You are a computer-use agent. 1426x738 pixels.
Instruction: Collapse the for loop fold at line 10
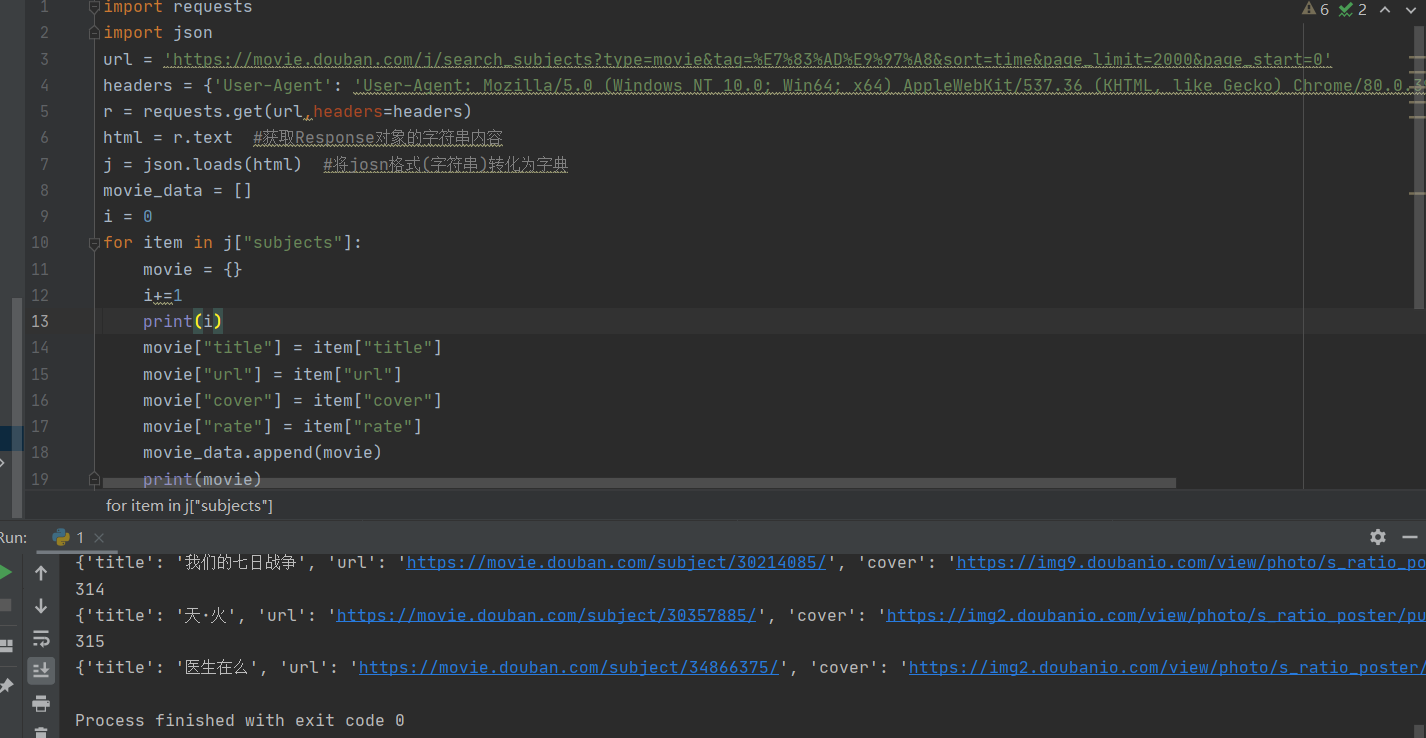pos(94,242)
